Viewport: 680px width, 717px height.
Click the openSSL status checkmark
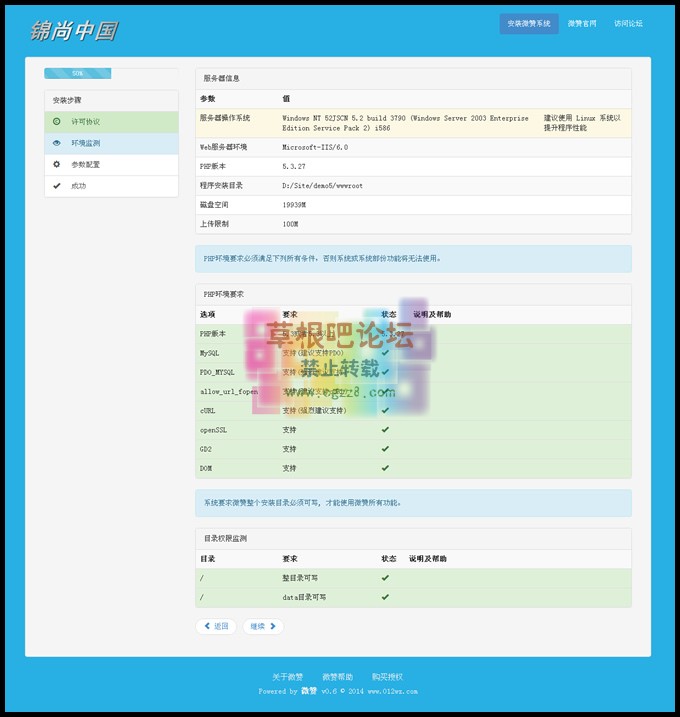(x=385, y=429)
